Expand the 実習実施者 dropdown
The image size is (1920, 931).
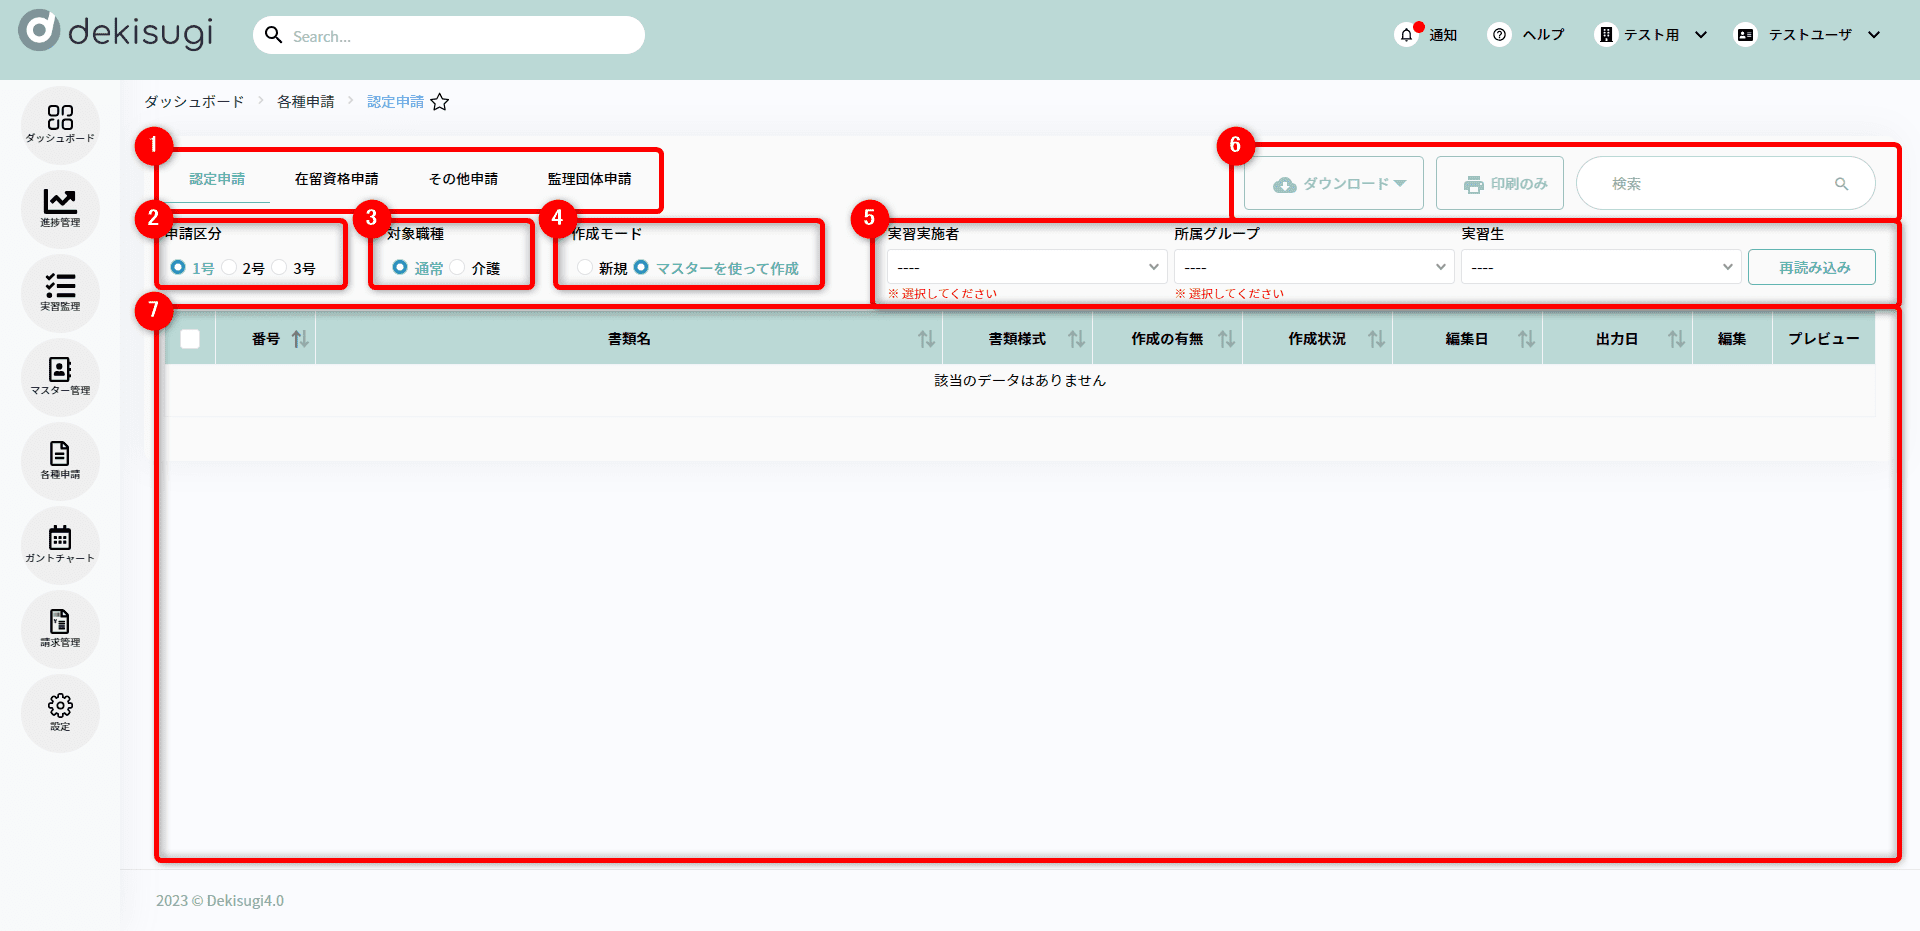point(1026,267)
